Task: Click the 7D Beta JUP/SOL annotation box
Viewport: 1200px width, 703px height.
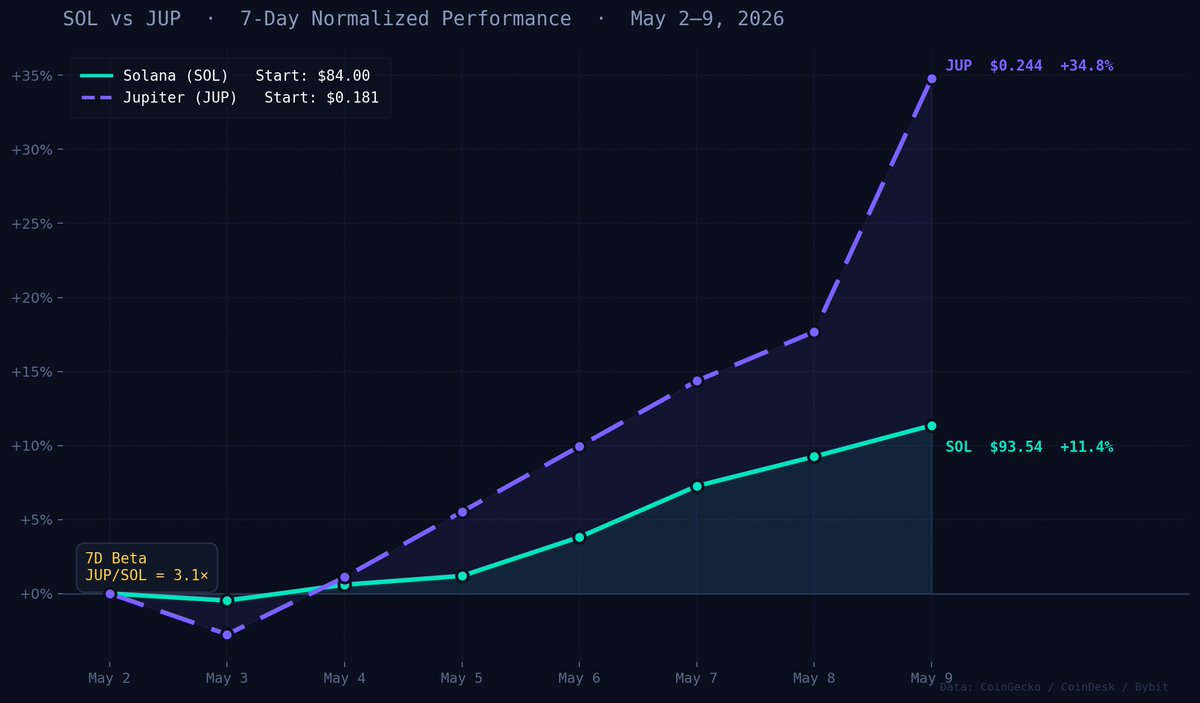Action: point(147,567)
